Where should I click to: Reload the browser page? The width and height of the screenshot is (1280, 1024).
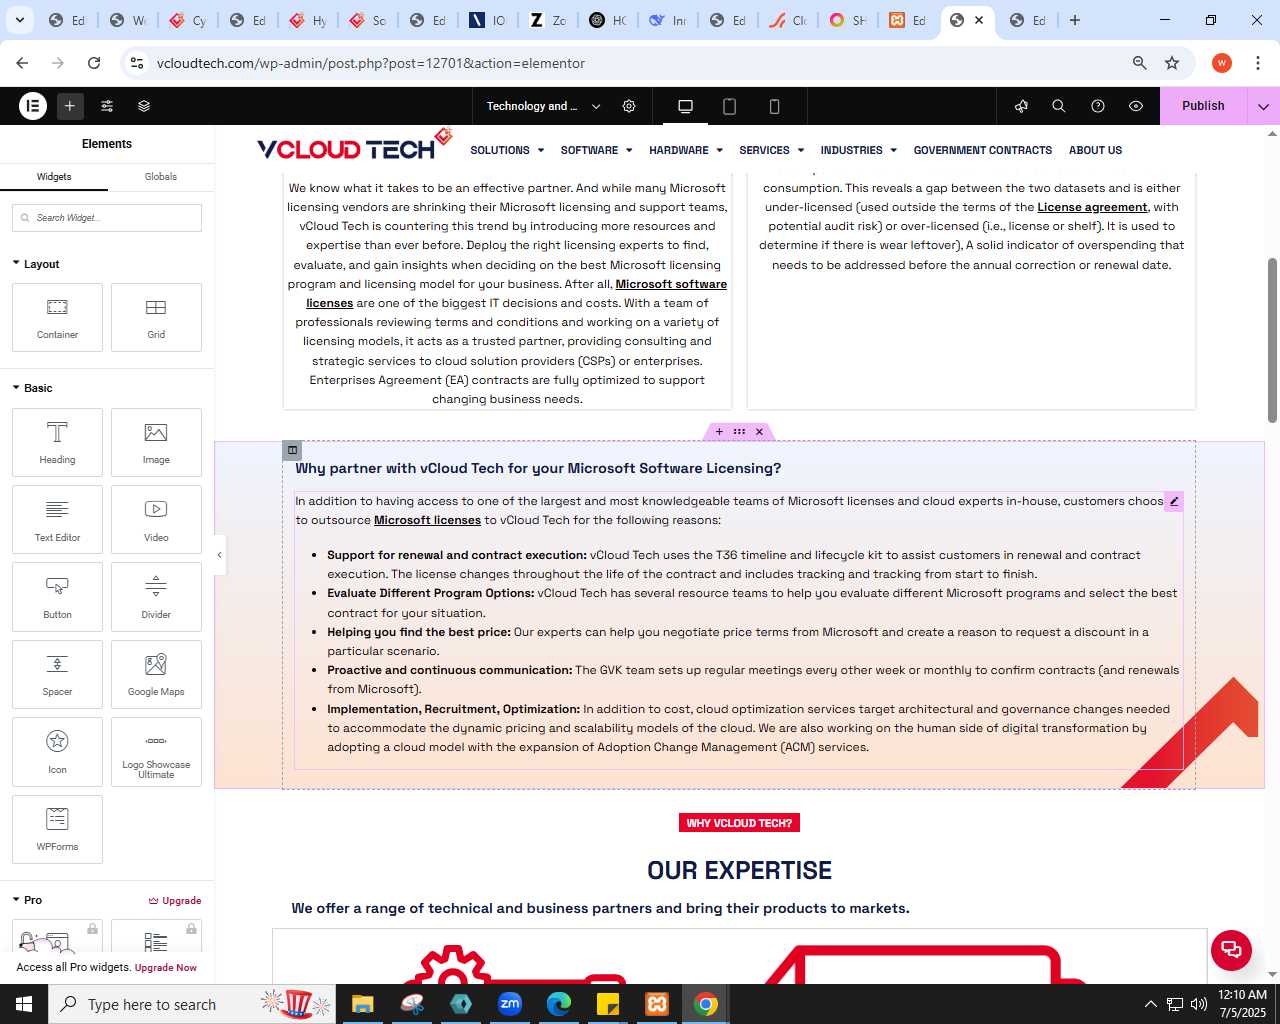pos(94,63)
